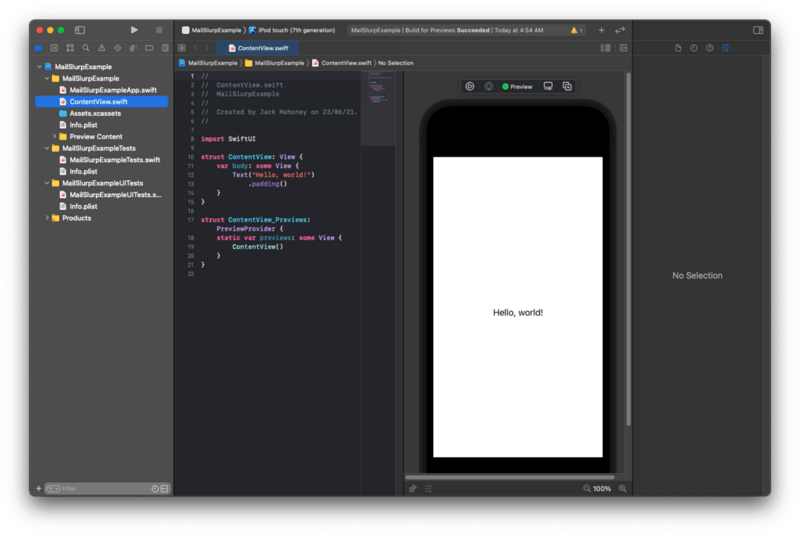
Task: Add an editor on the right
Action: 623,48
